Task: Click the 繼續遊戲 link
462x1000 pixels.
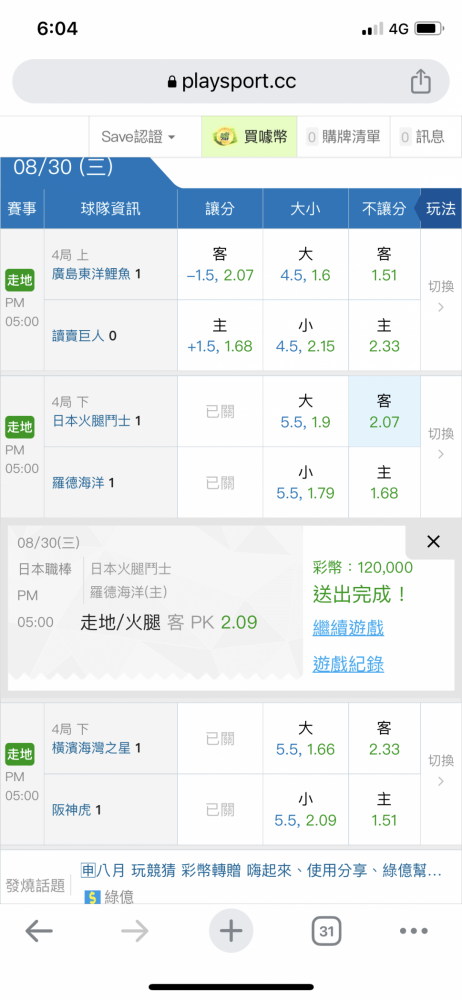Action: [x=348, y=628]
